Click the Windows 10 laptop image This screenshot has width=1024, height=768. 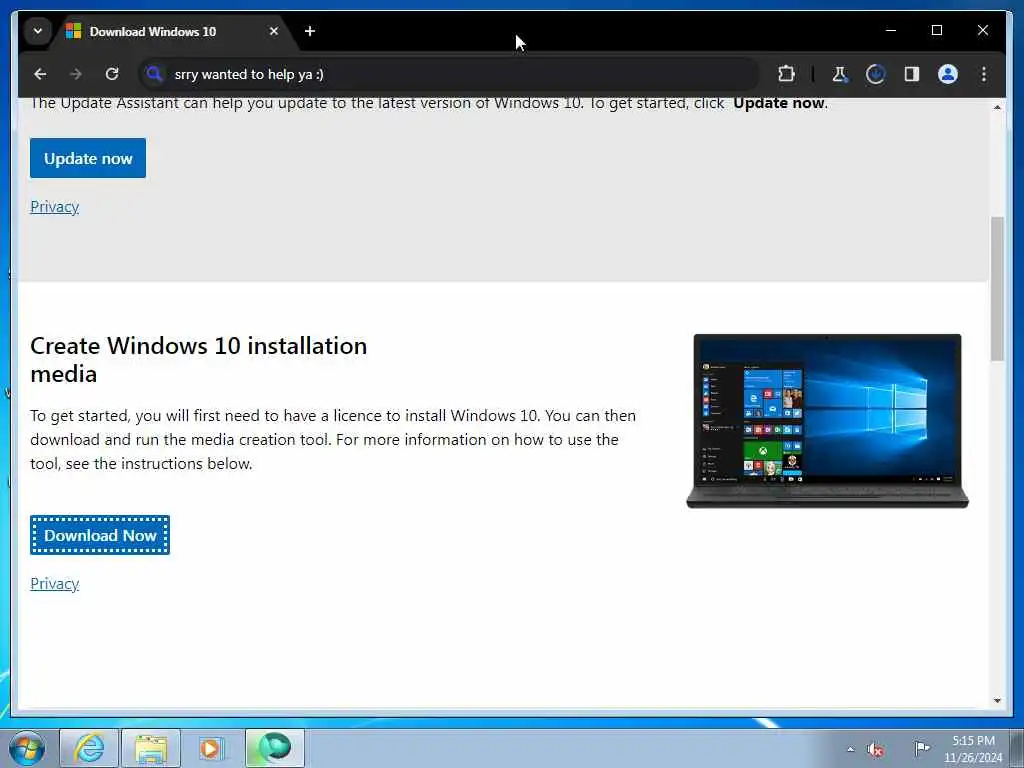tap(827, 421)
